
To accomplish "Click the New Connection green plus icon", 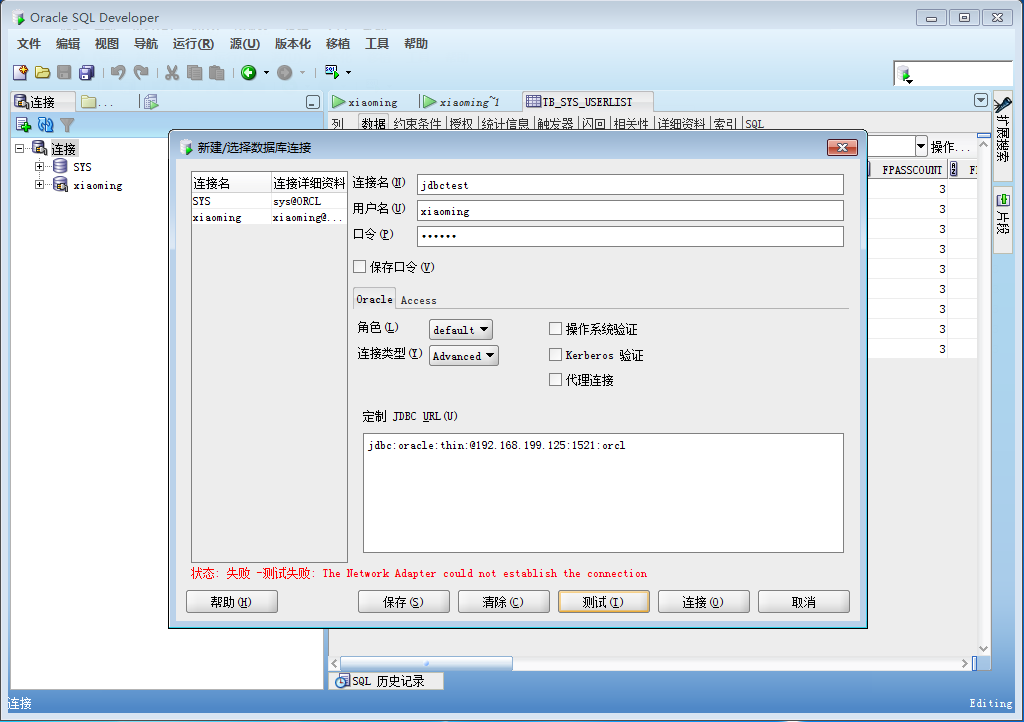I will tap(24, 125).
